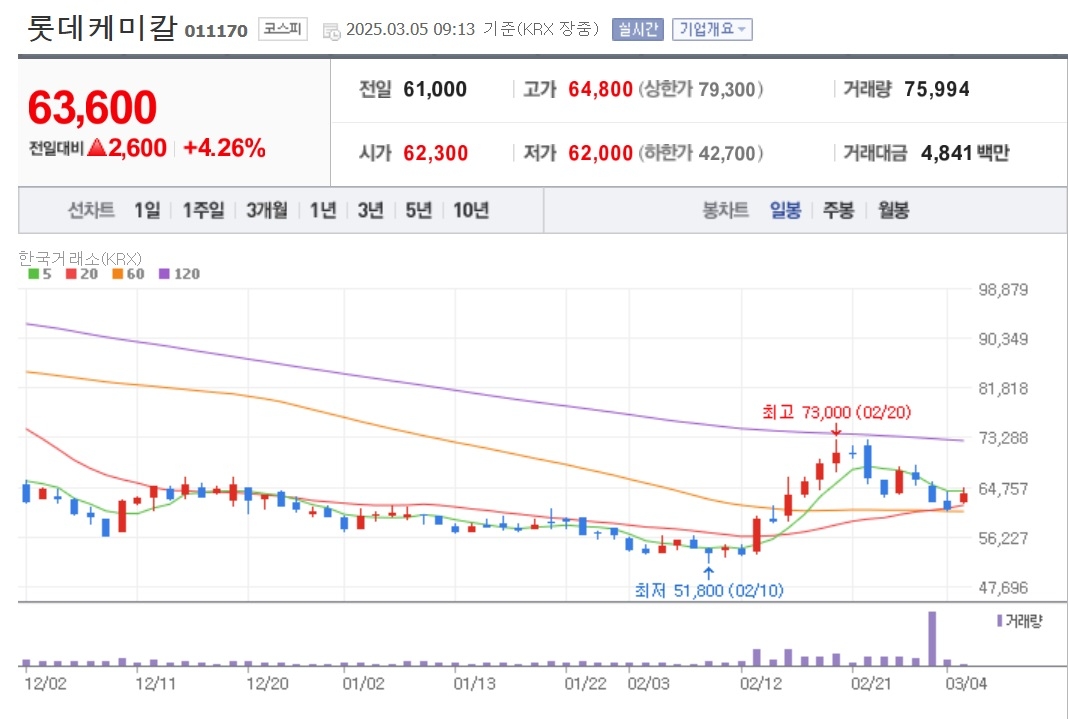Click the tallest volume bar near 03/04

coord(932,639)
